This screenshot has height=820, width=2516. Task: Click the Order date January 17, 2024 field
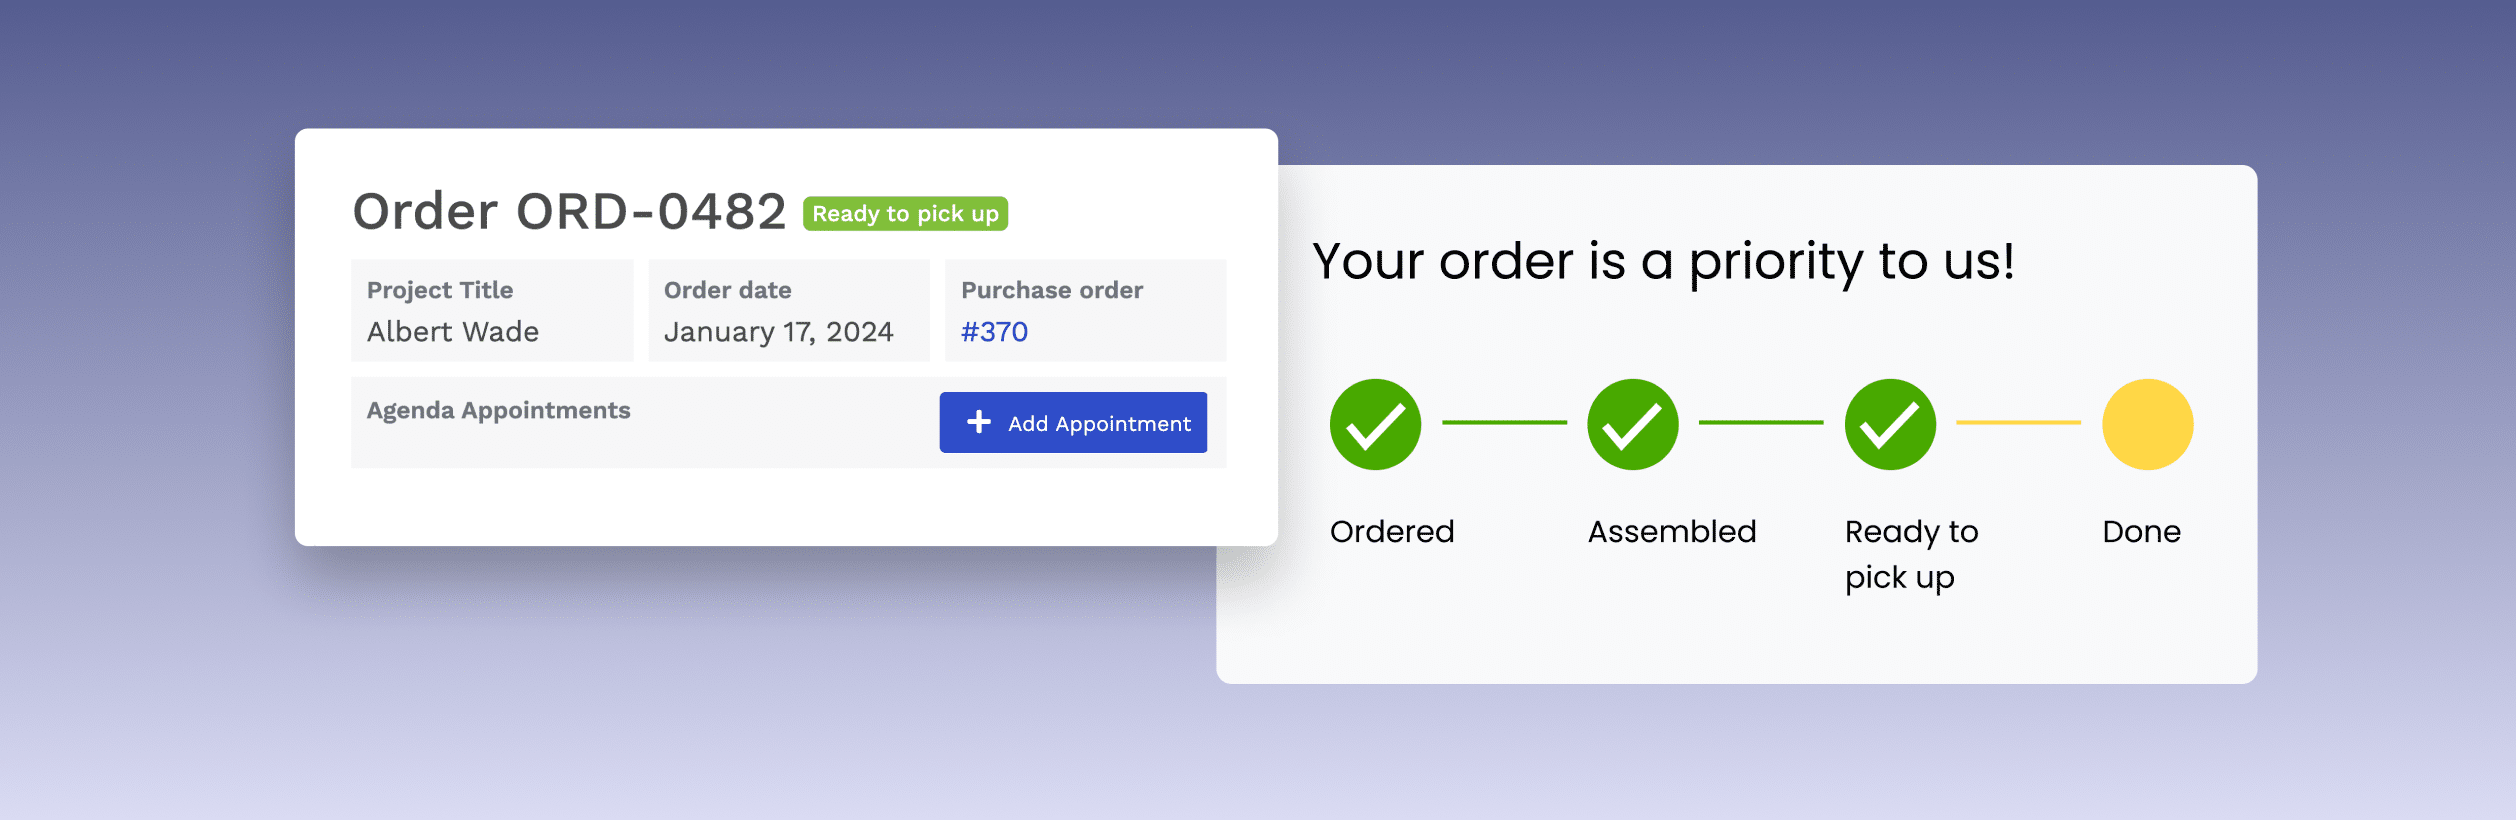click(789, 310)
